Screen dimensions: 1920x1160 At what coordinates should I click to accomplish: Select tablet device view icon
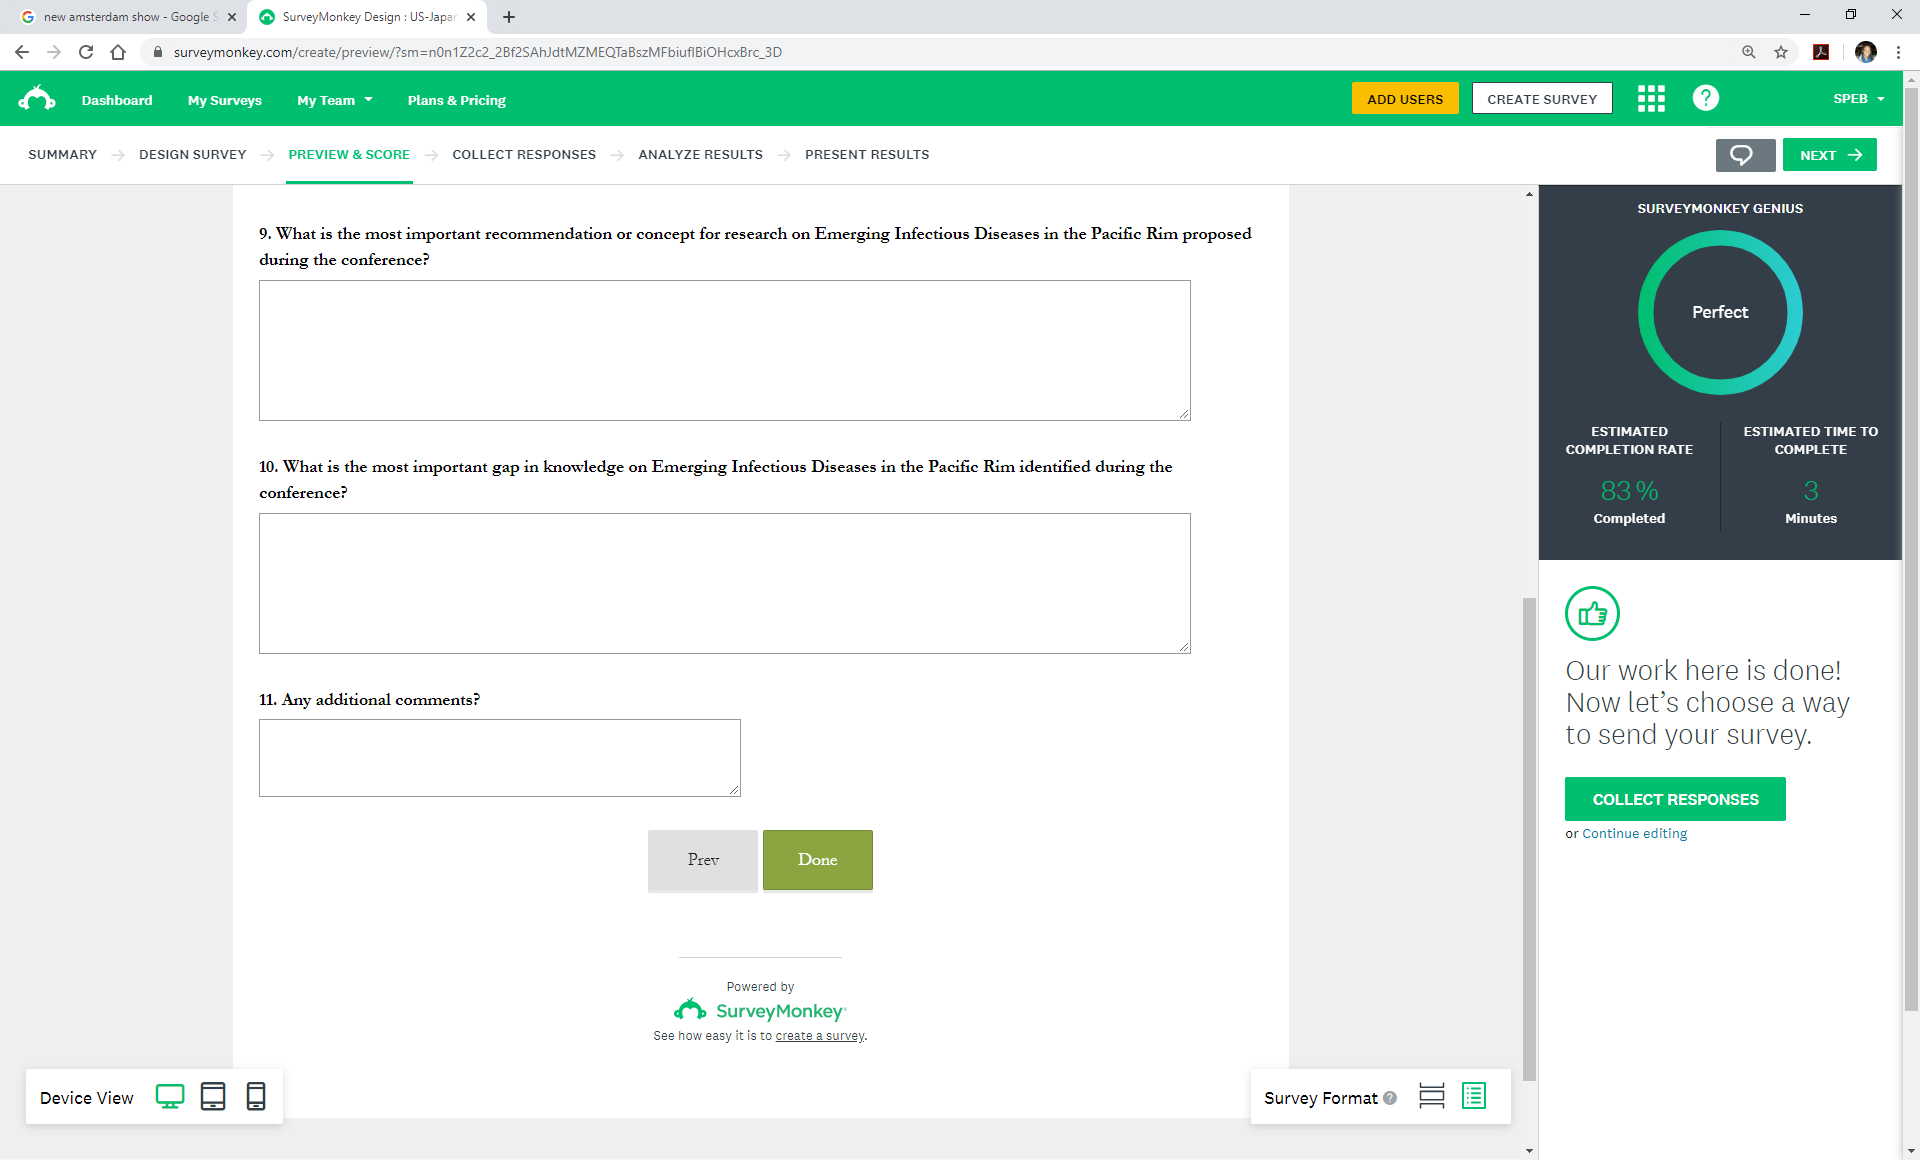213,1097
